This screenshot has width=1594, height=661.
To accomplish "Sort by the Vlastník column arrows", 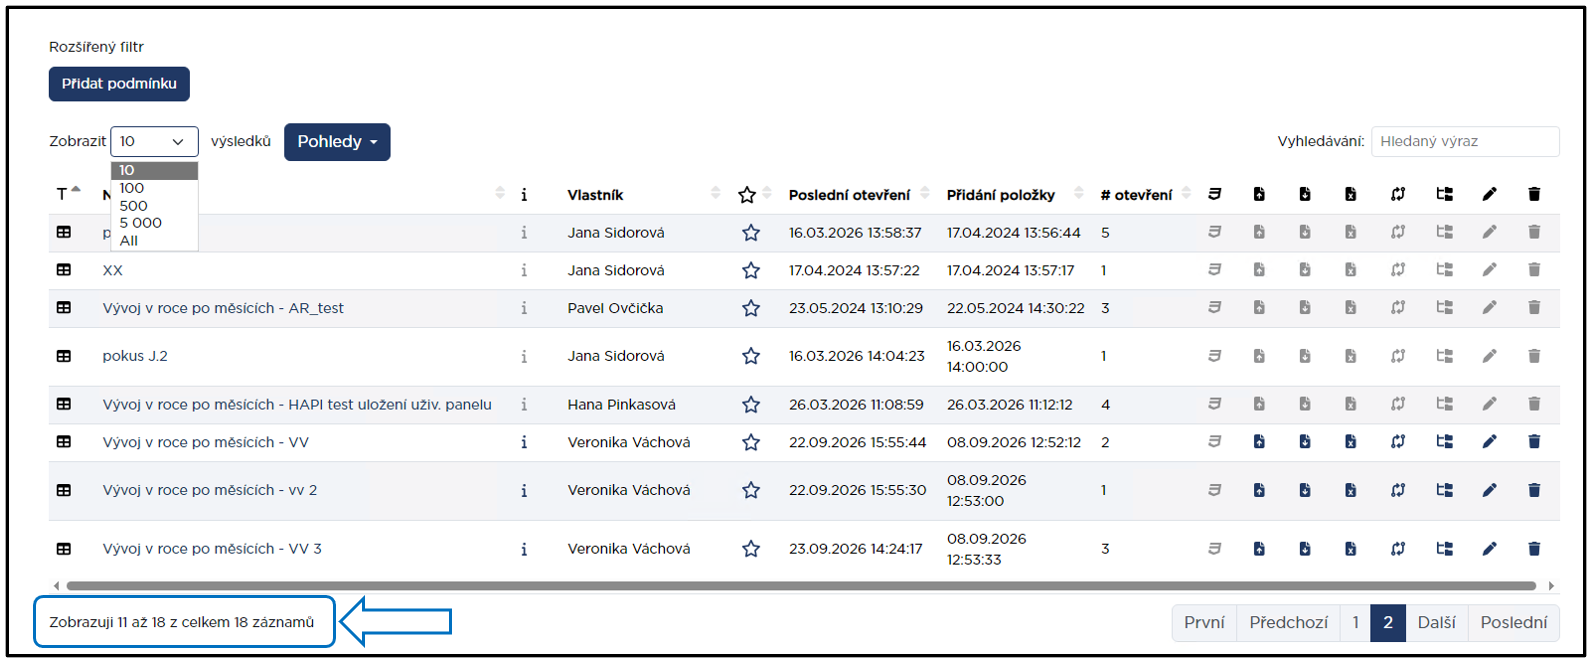I will [x=716, y=194].
